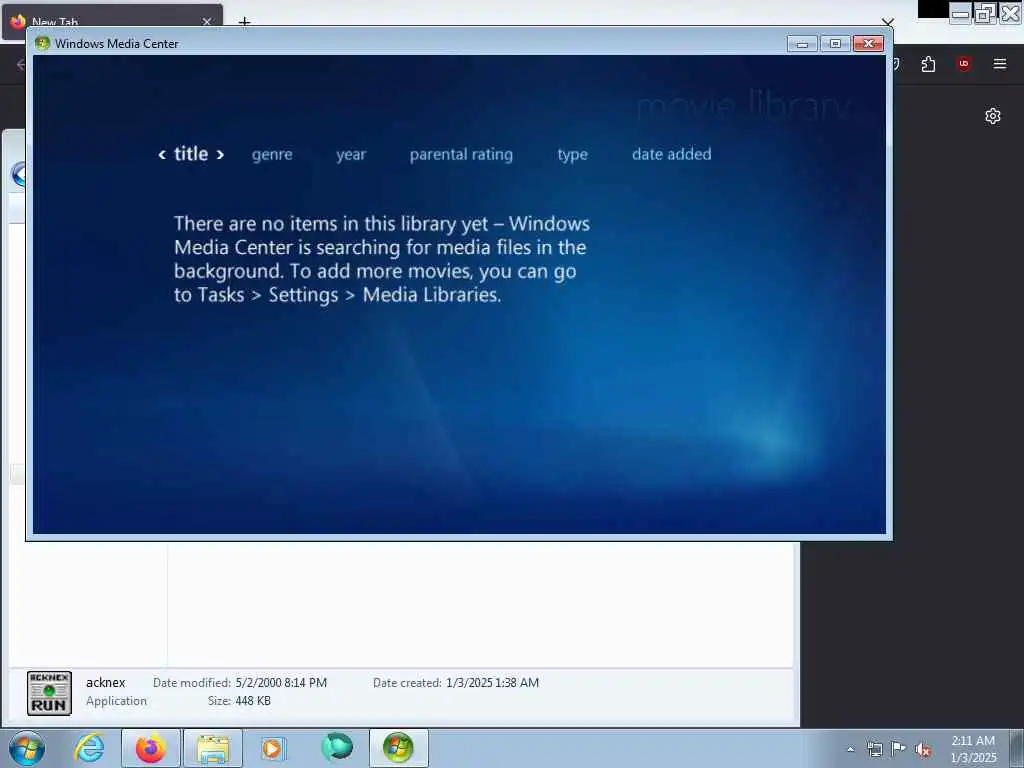
Task: Click Date created value 1/3/2025 1:38 AM
Action: [492, 683]
